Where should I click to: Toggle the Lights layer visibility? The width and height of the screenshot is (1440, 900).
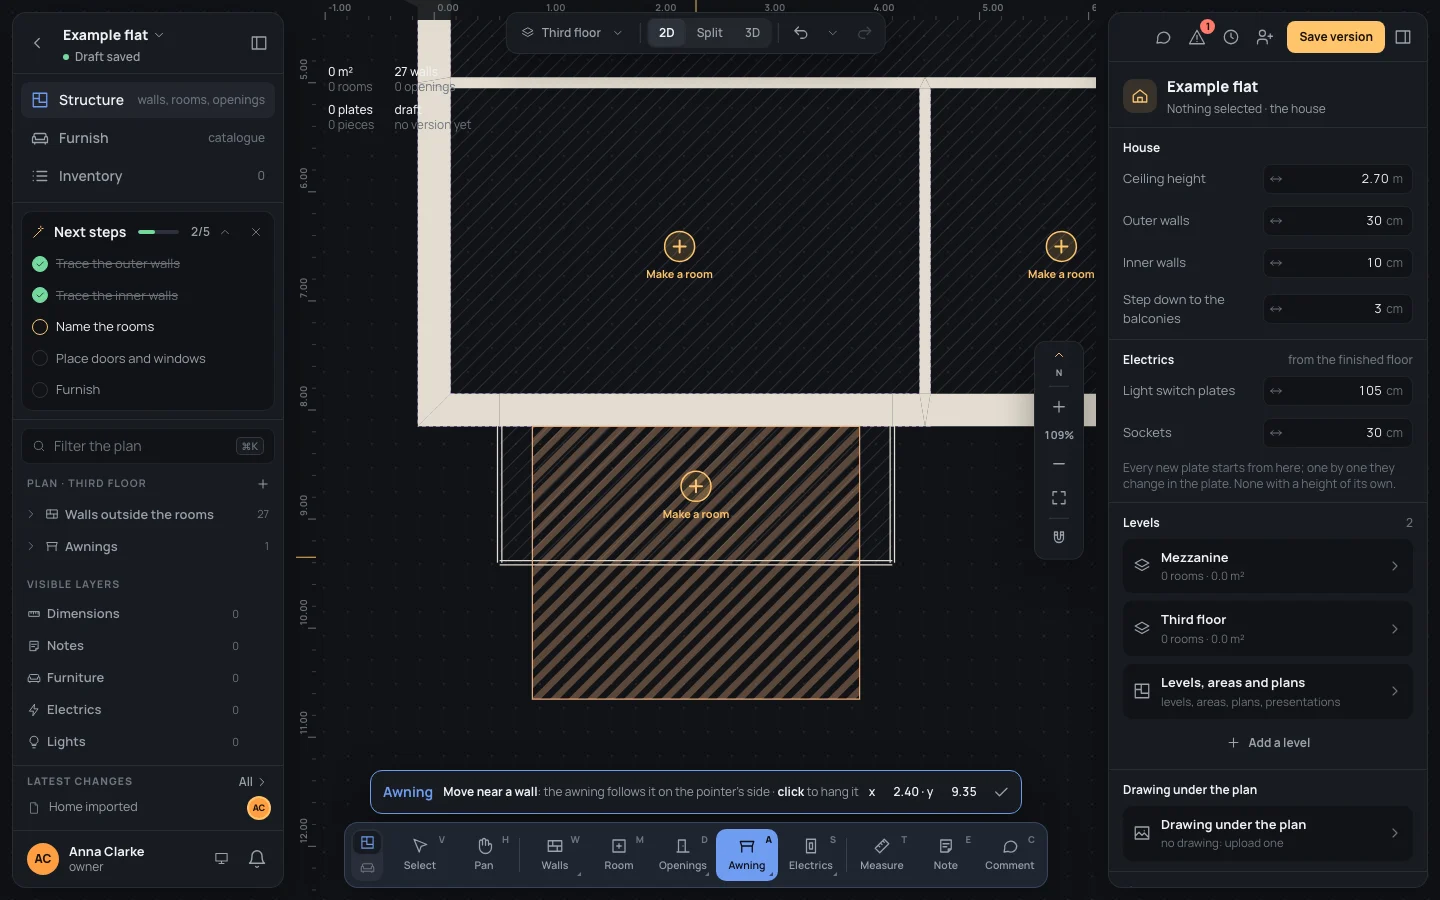click(148, 742)
